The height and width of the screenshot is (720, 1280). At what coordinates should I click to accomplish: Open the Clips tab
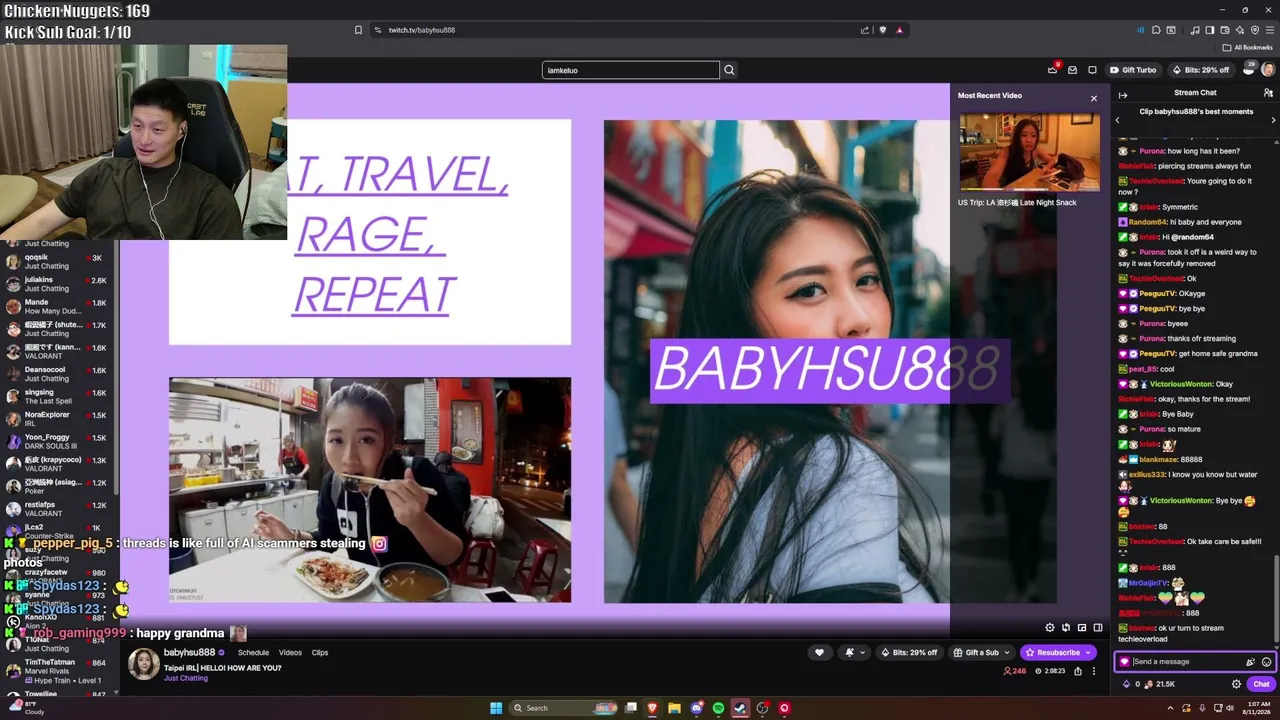pos(320,653)
